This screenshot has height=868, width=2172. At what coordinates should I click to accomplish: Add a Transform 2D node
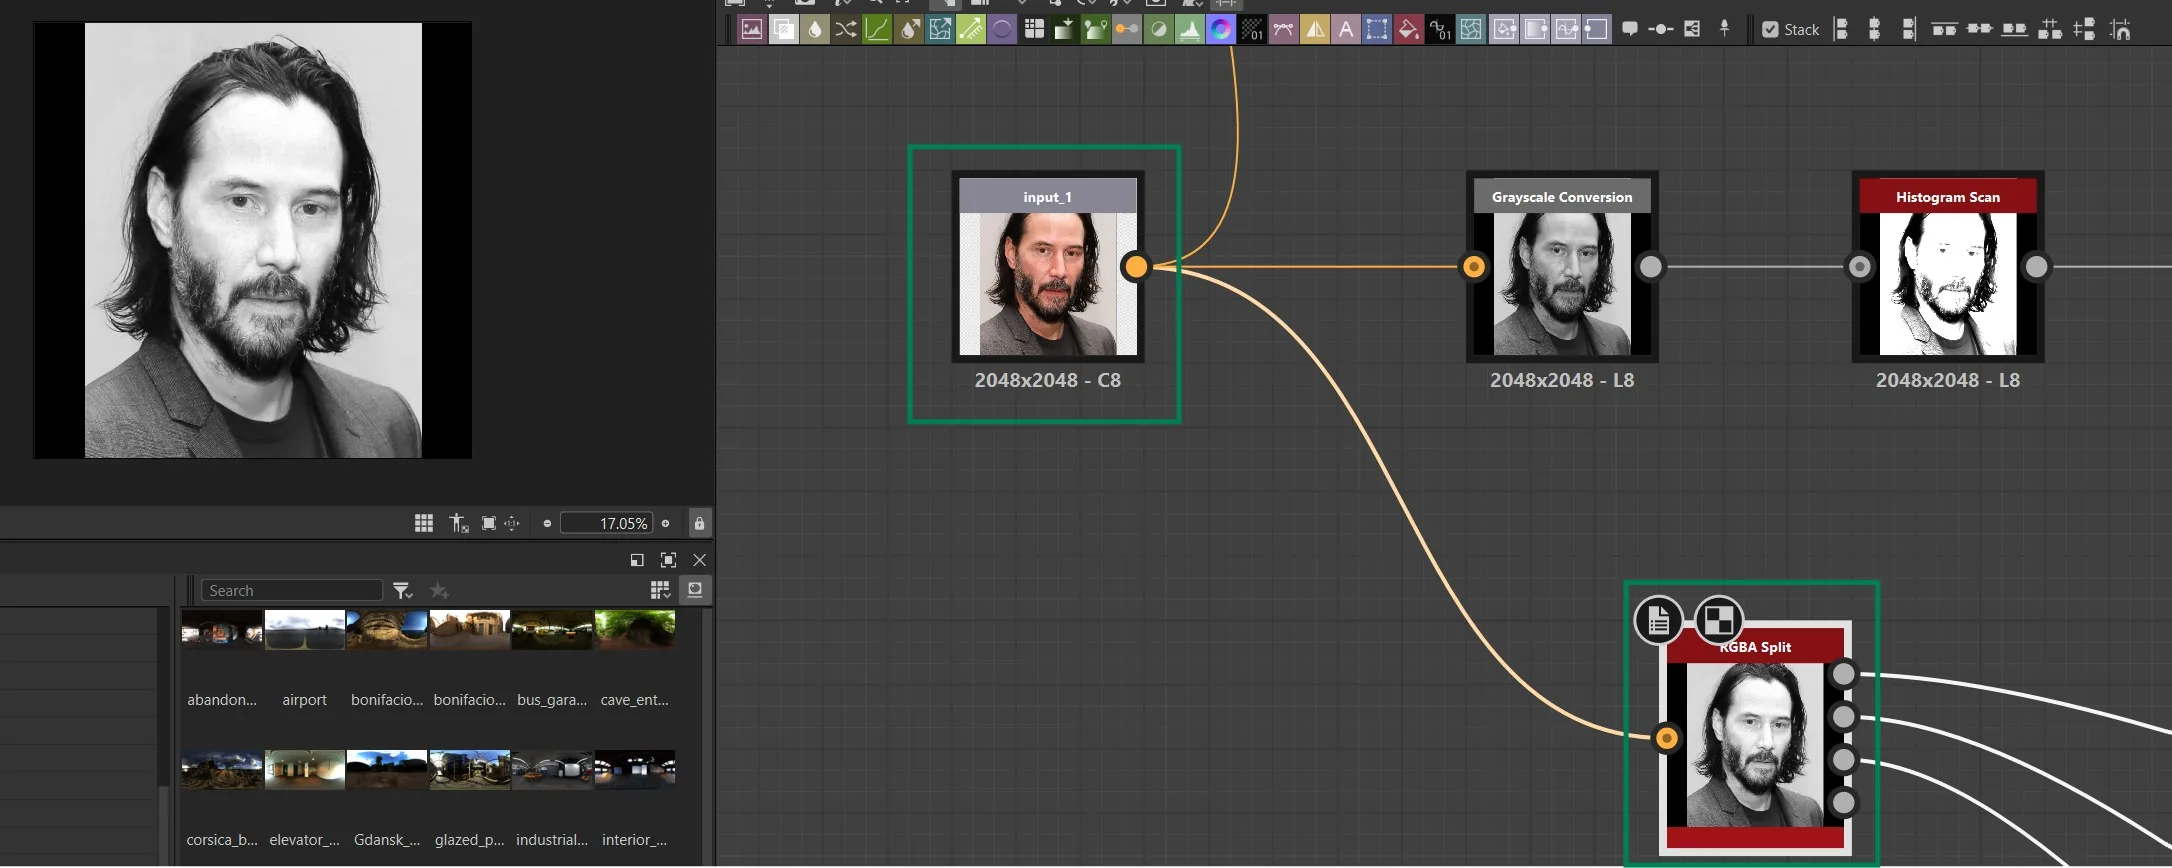1377,29
